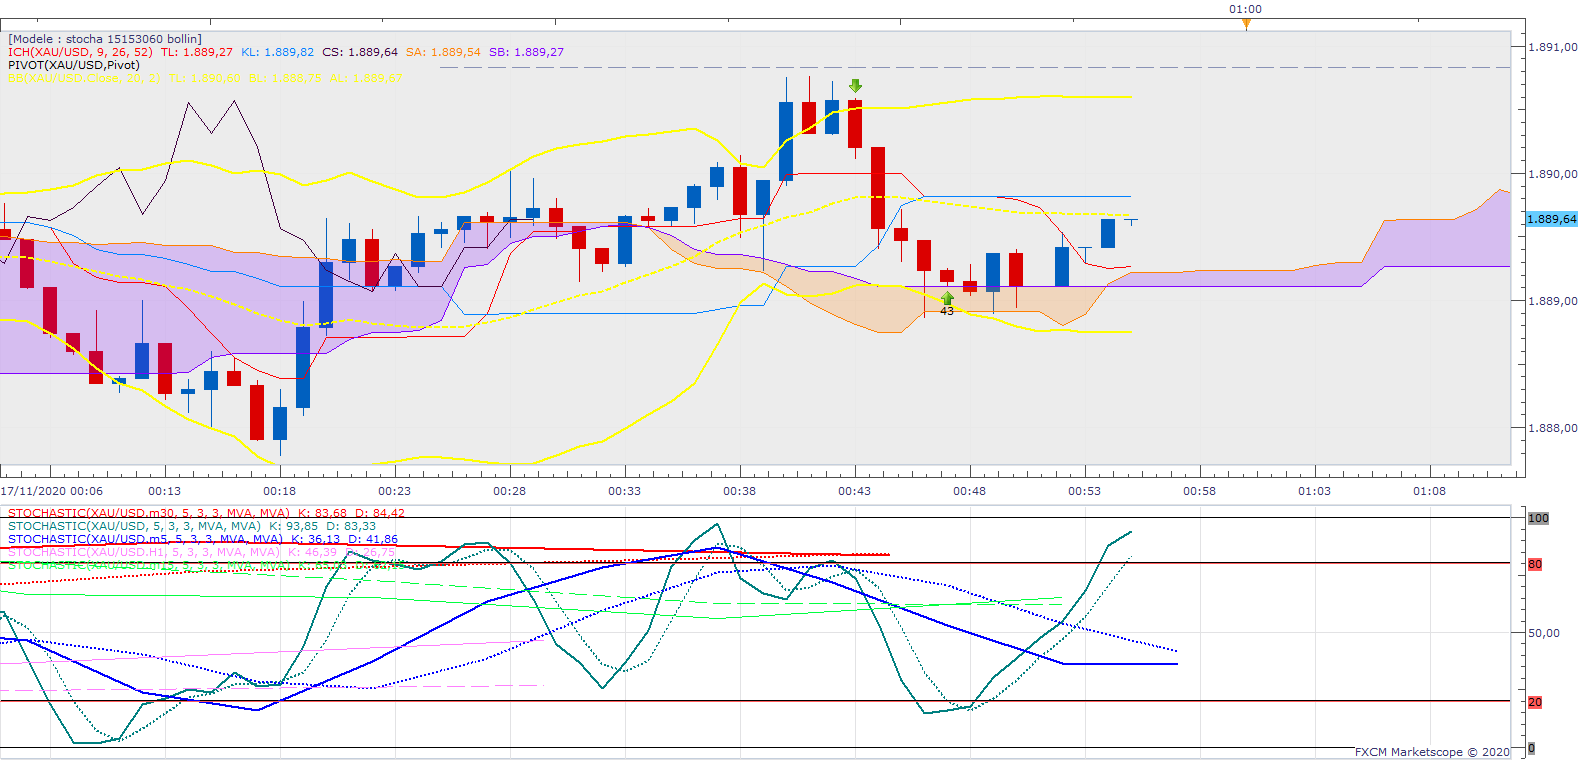The width and height of the screenshot is (1583, 760).
Task: Click the 00:33 time axis label
Action: coord(625,491)
